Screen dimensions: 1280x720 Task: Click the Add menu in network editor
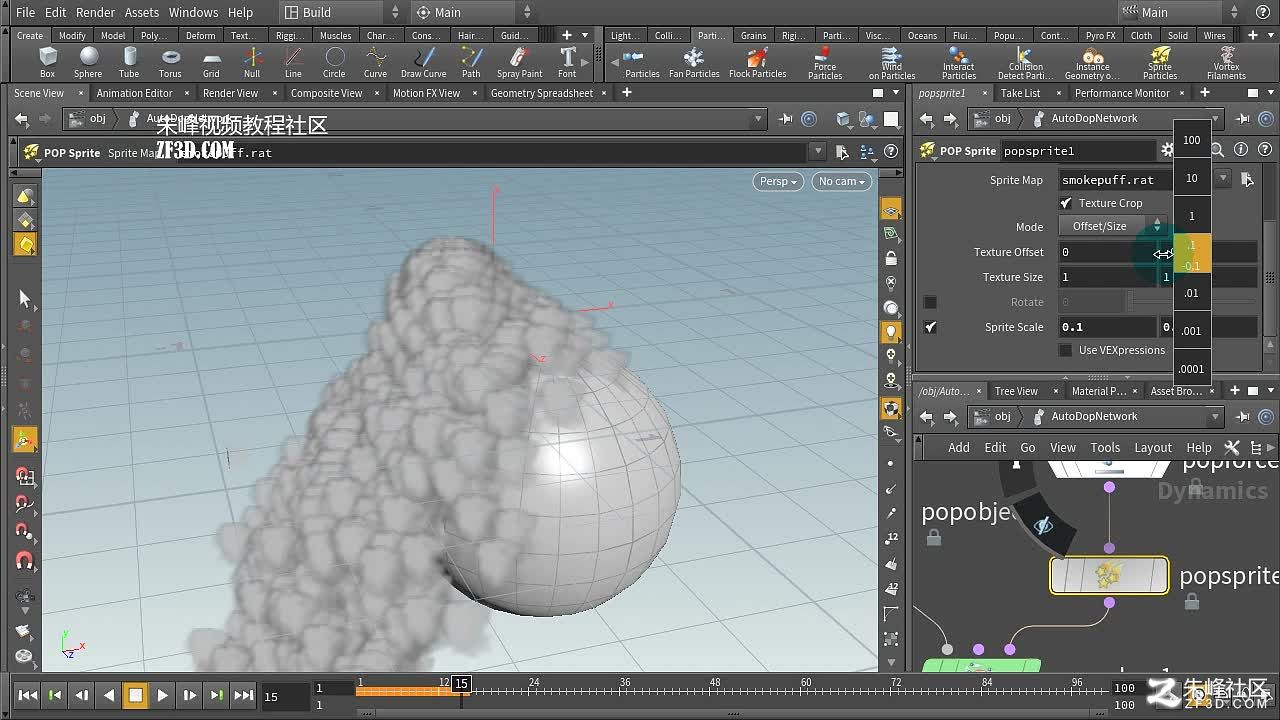pos(959,447)
